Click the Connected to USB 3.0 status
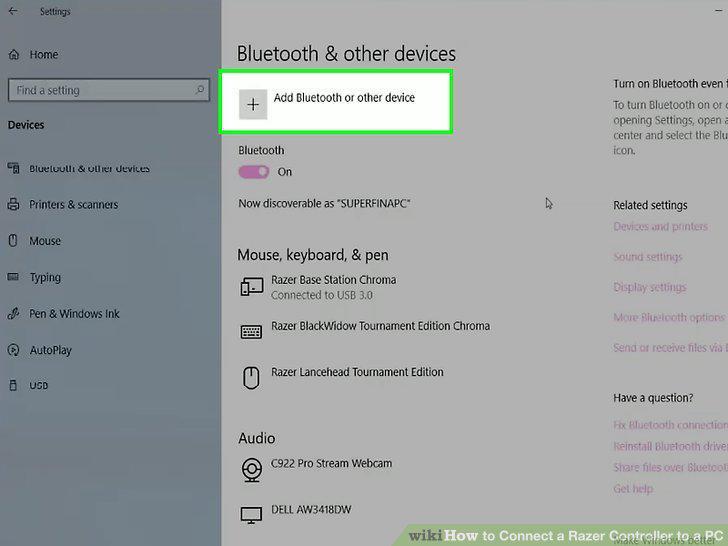The height and width of the screenshot is (546, 728). (321, 295)
